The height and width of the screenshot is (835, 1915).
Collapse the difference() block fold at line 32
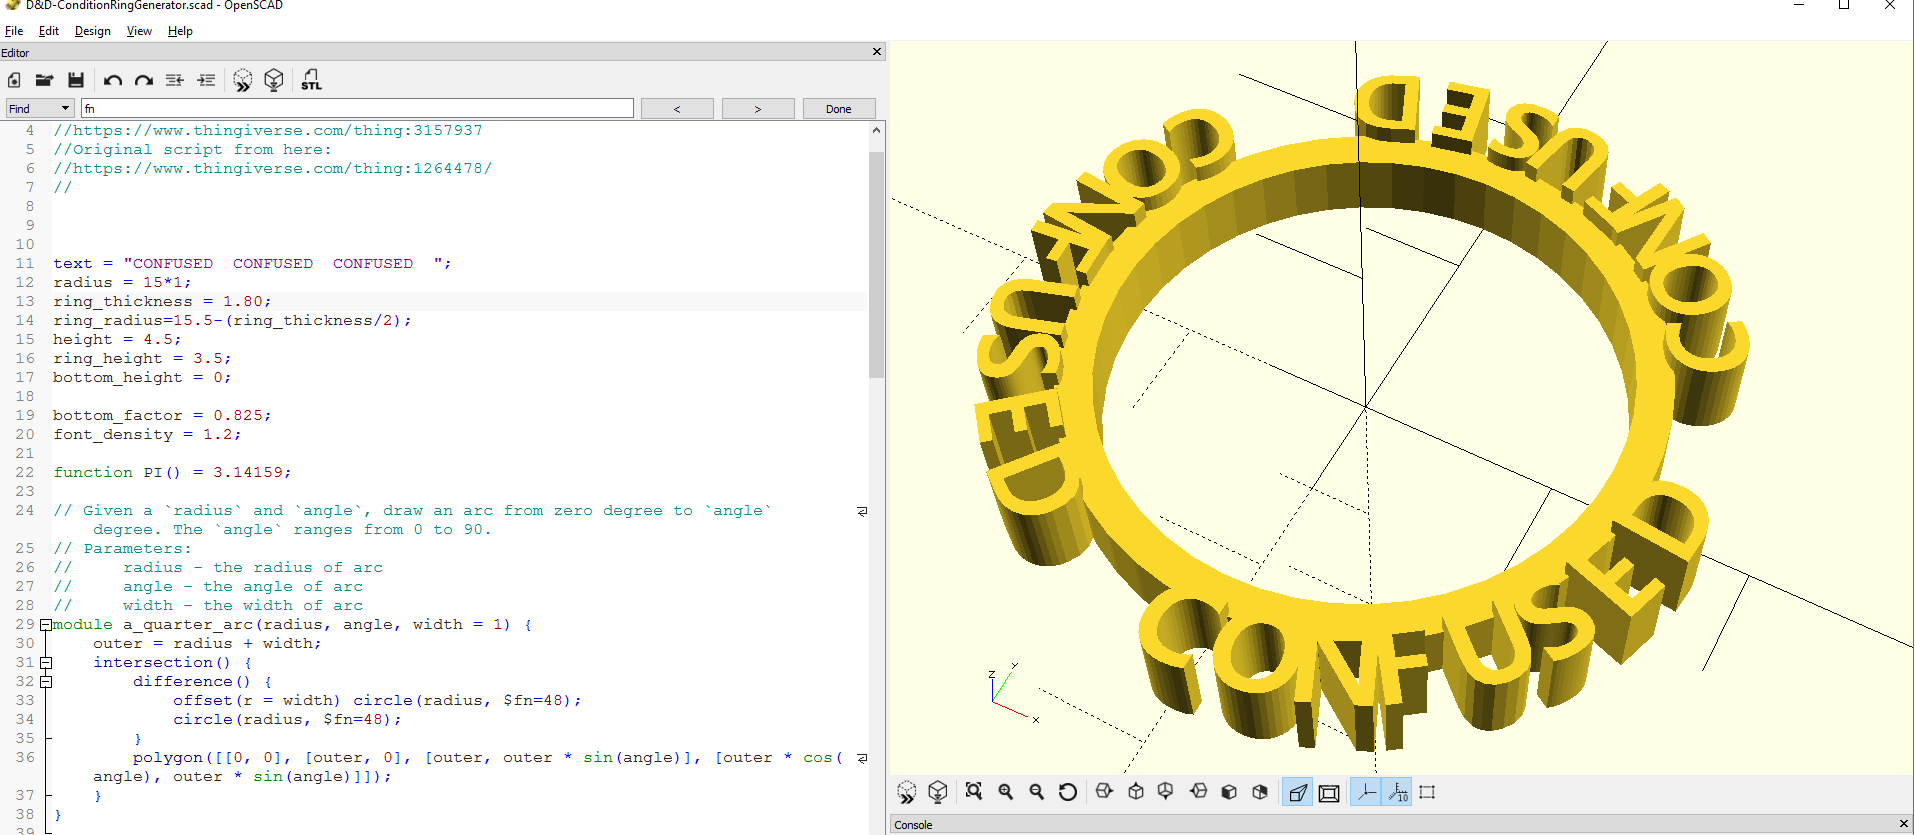[46, 682]
